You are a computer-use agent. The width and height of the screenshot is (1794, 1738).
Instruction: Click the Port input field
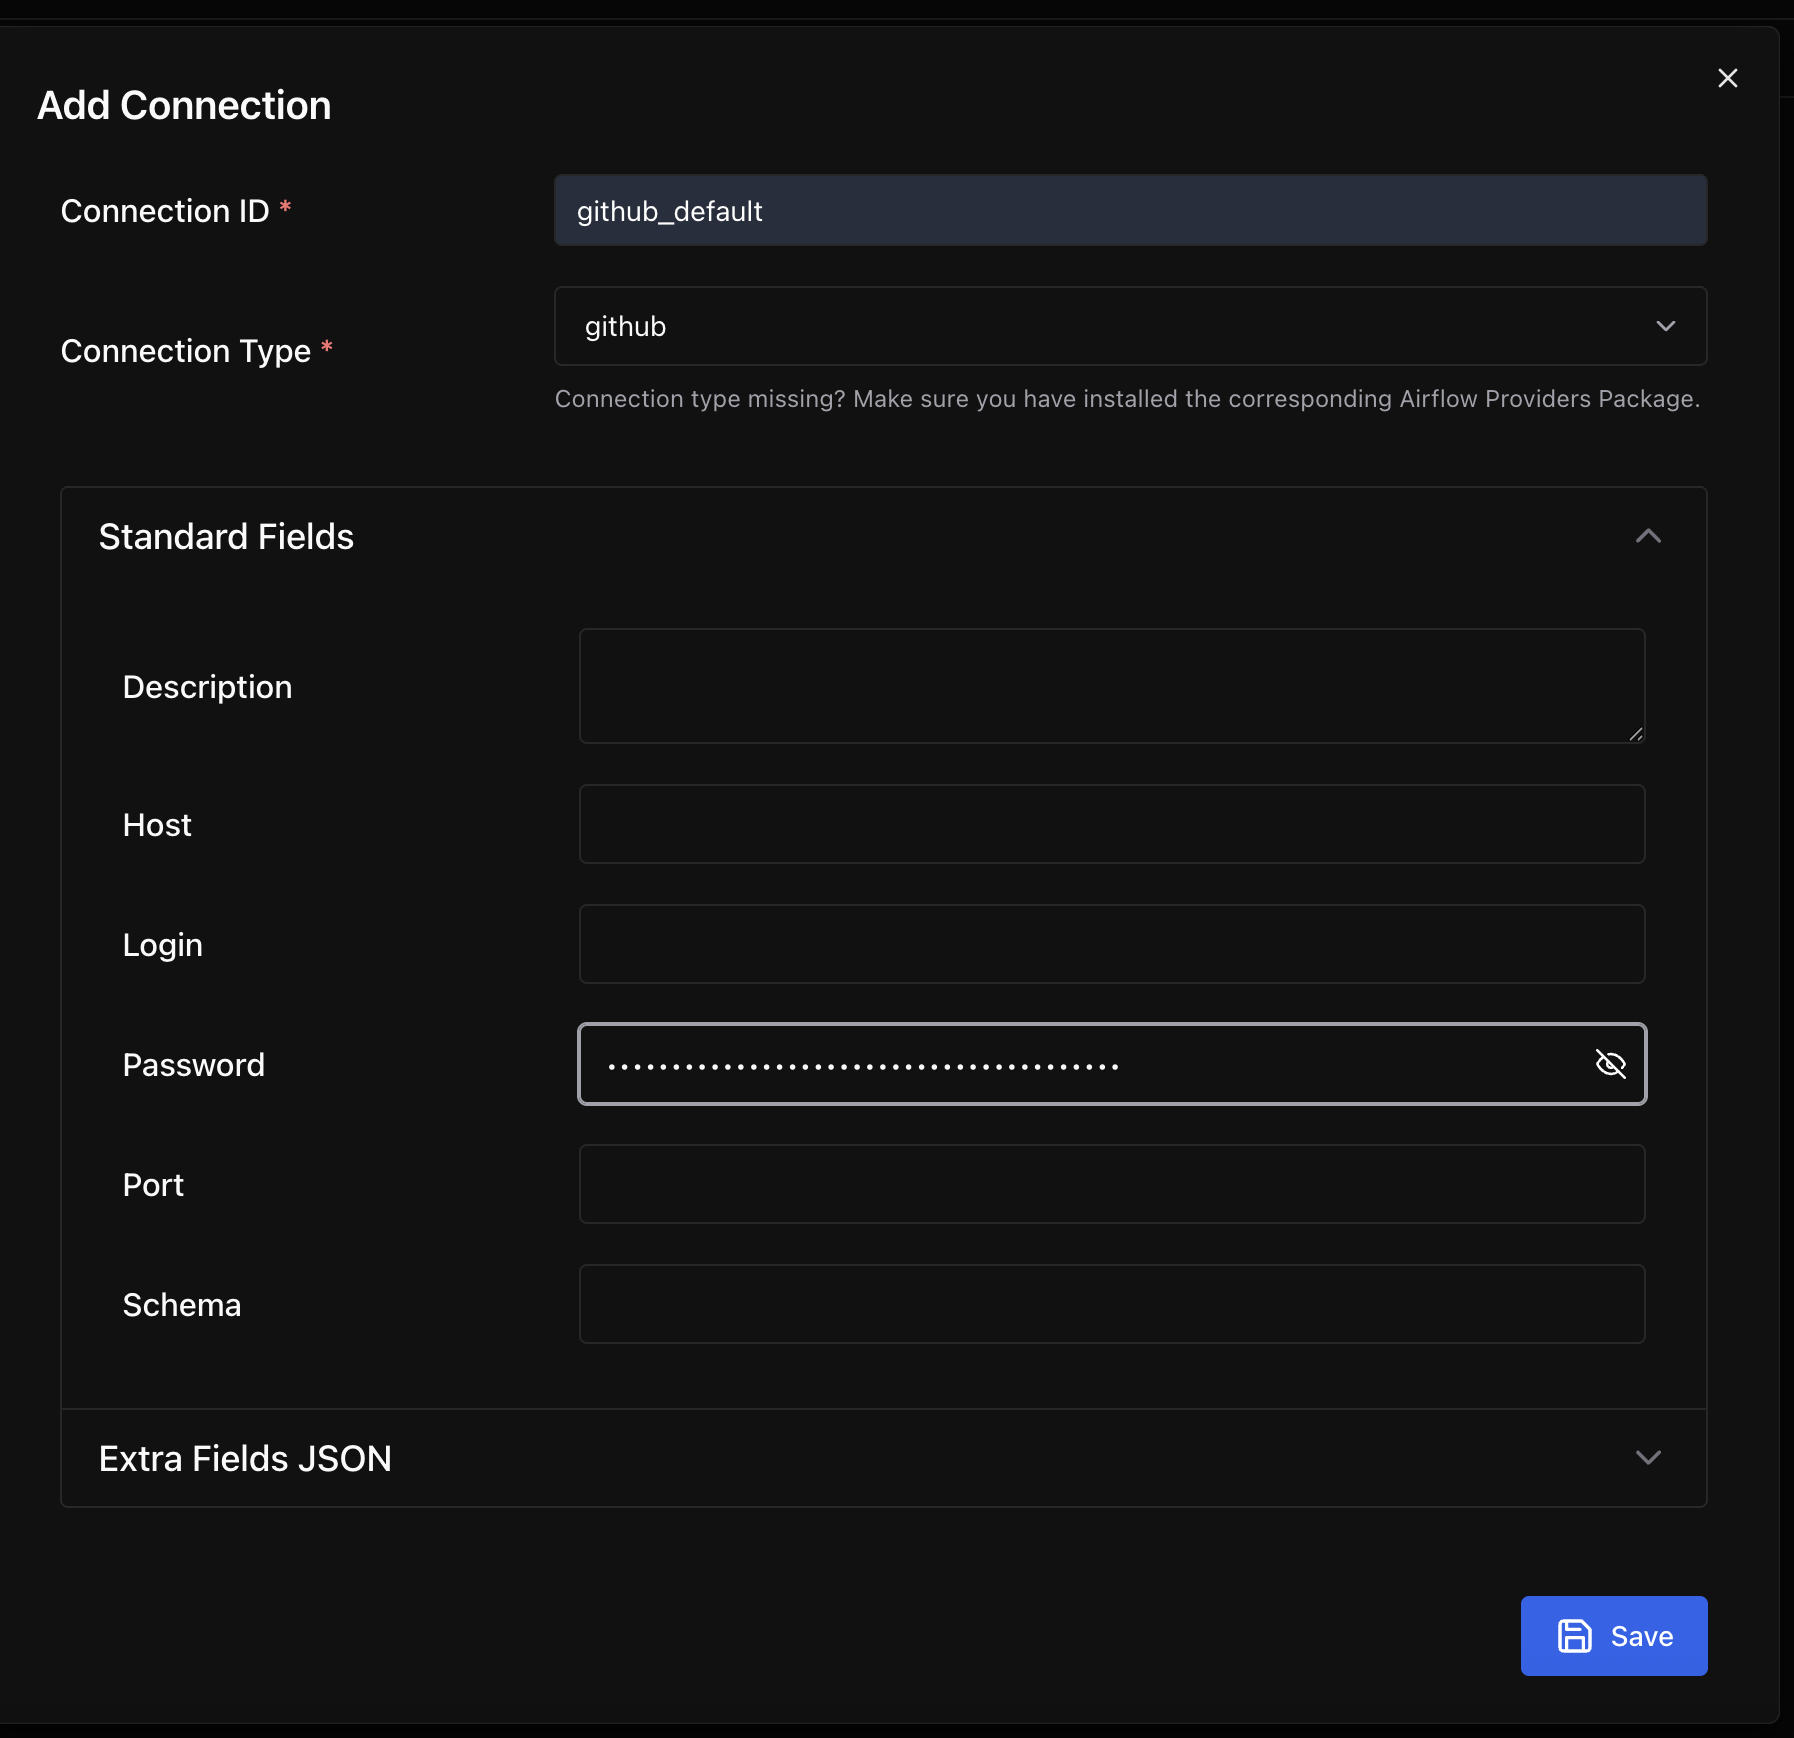(x=1111, y=1184)
